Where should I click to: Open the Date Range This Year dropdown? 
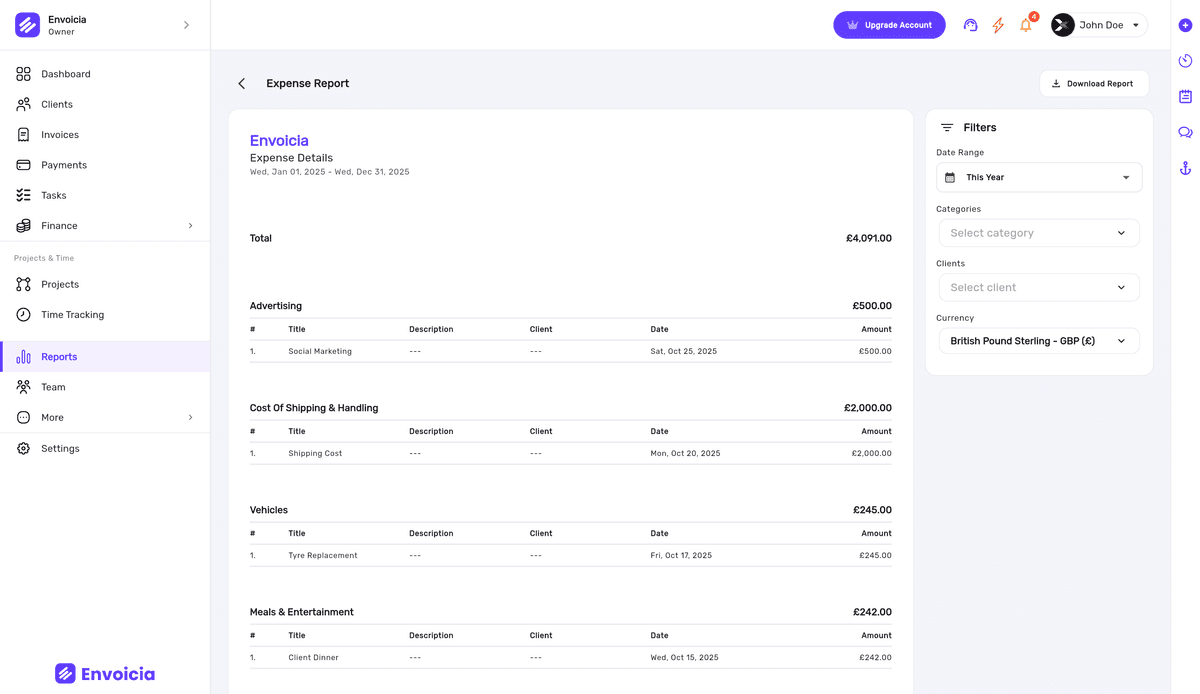coord(1039,177)
